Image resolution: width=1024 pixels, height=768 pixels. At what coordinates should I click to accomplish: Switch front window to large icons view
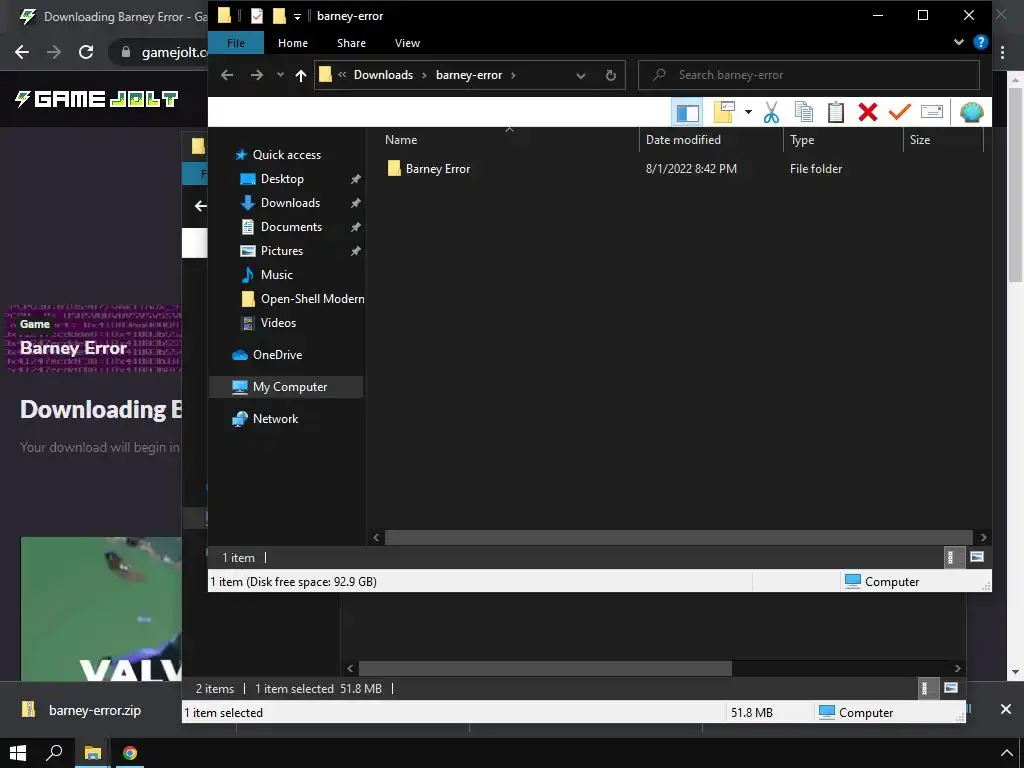point(977,557)
